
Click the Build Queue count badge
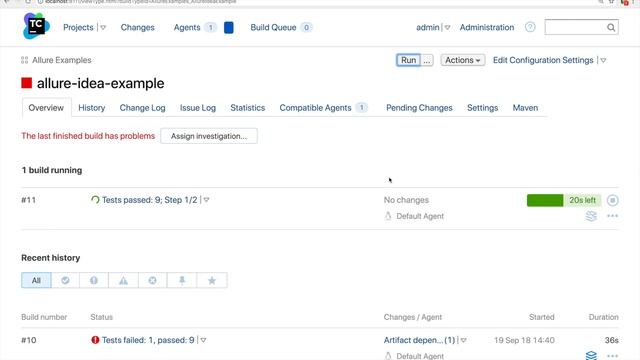pos(306,27)
